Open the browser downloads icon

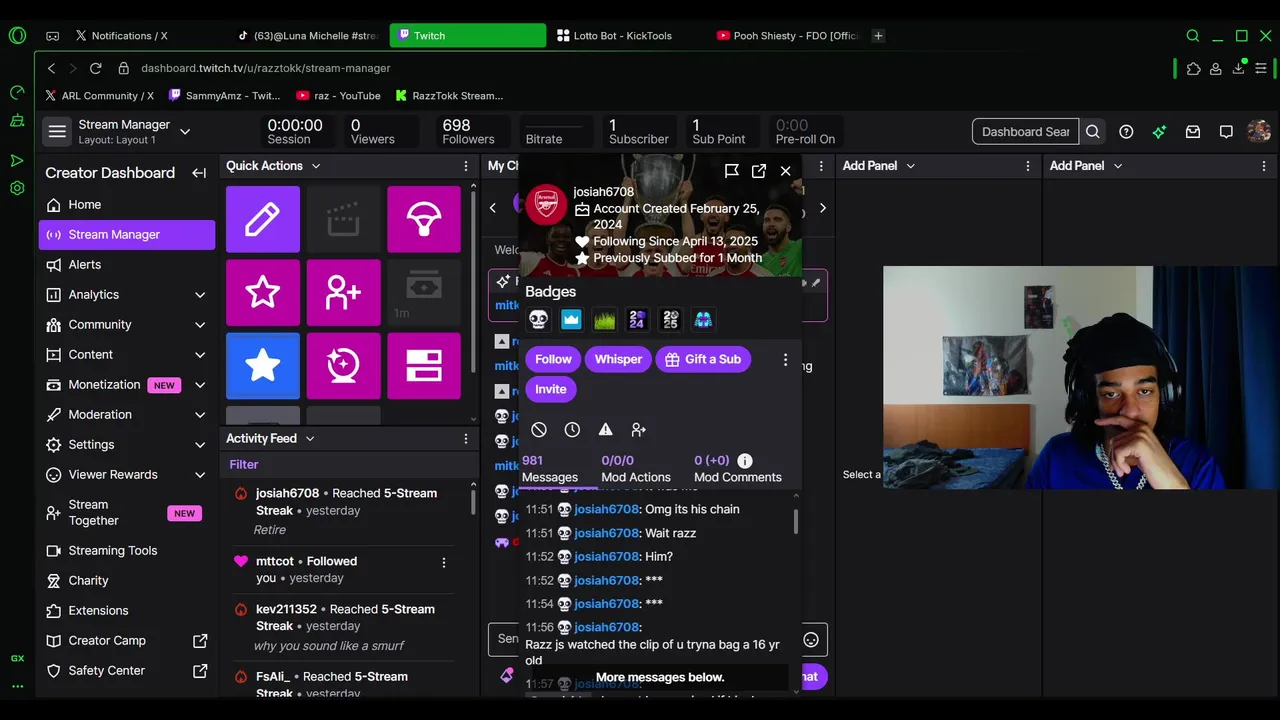pos(1238,68)
